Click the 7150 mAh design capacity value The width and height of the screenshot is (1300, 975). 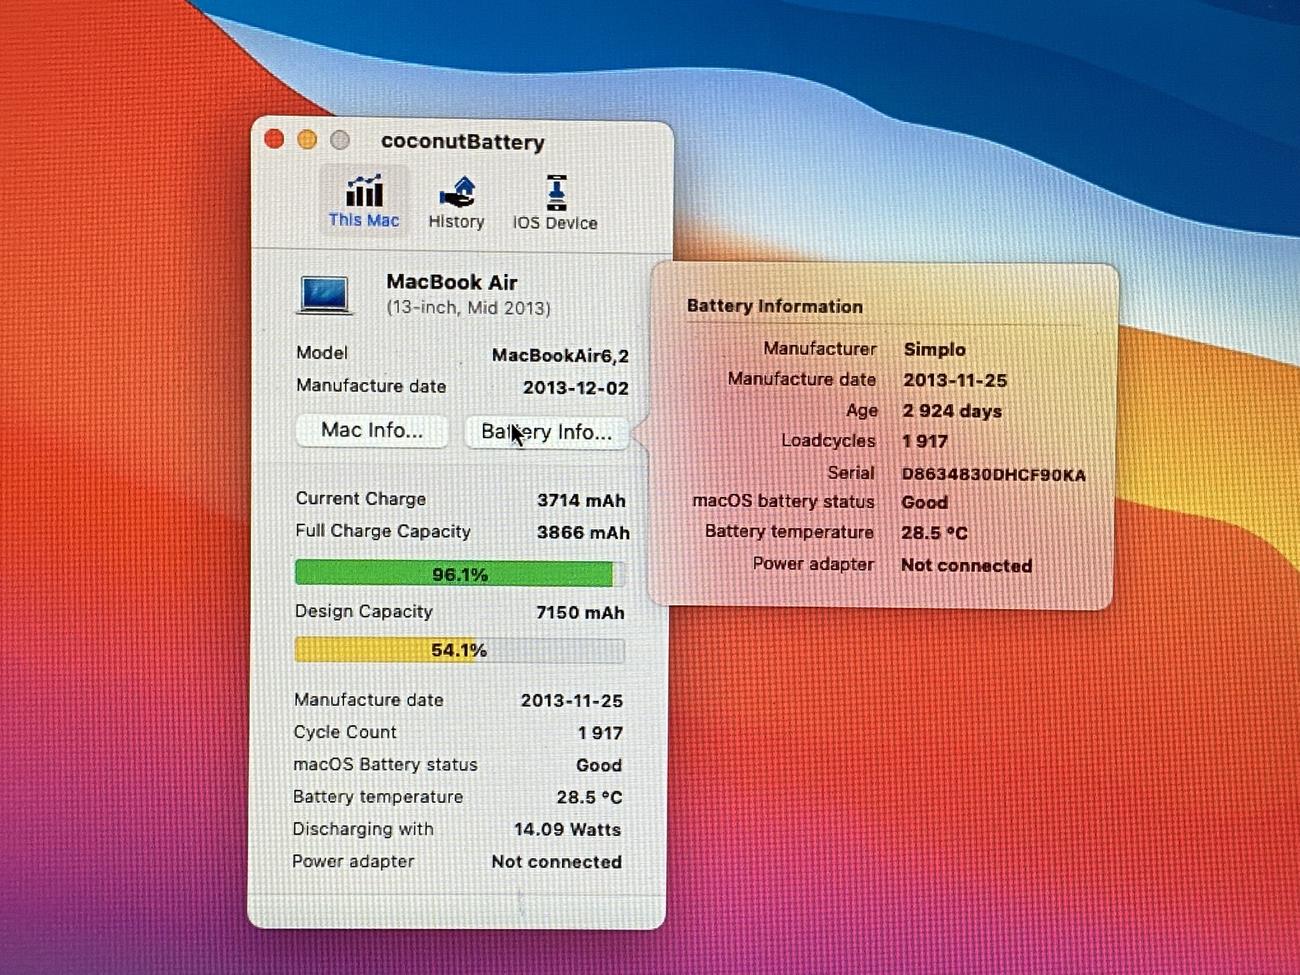coord(580,612)
